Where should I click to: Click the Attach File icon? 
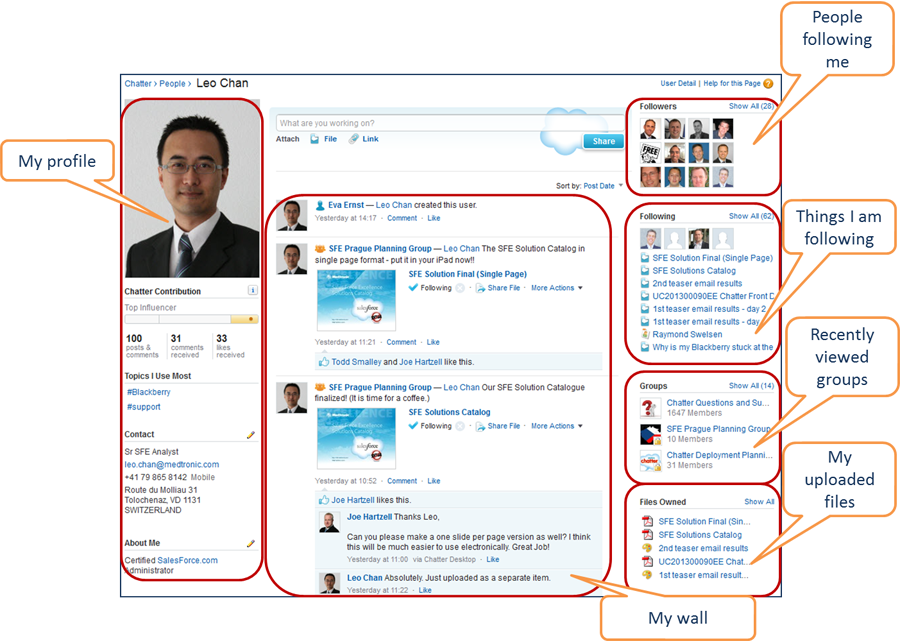point(315,139)
